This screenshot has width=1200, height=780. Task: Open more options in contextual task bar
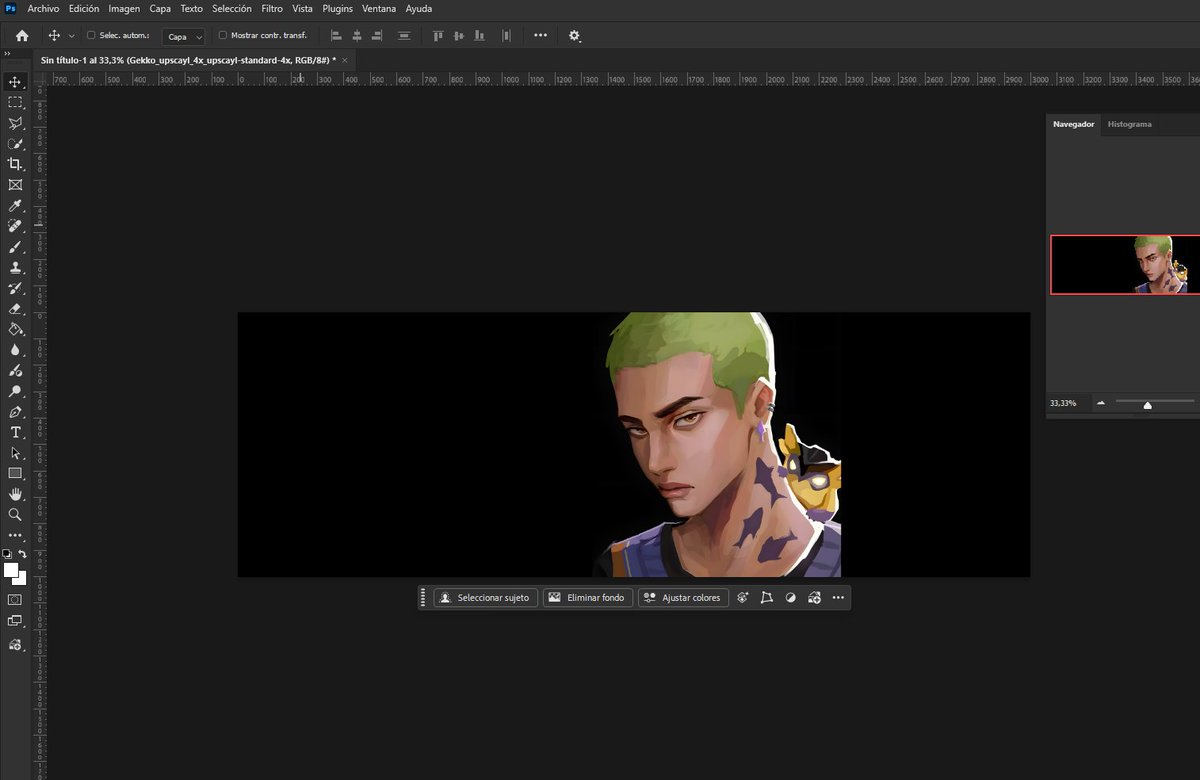tap(838, 598)
